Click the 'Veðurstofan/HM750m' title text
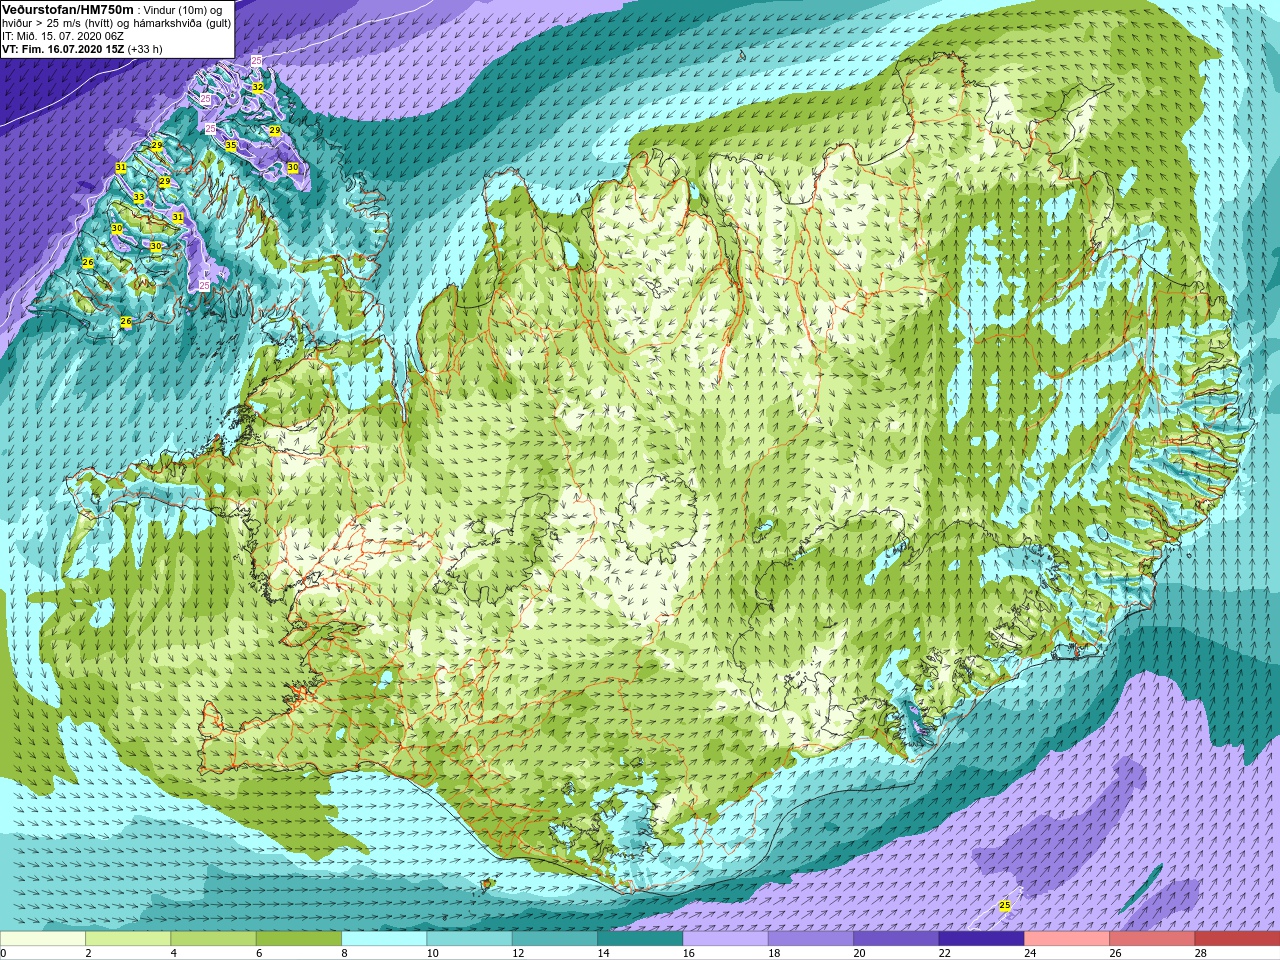Viewport: 1280px width, 960px height. coord(68,8)
